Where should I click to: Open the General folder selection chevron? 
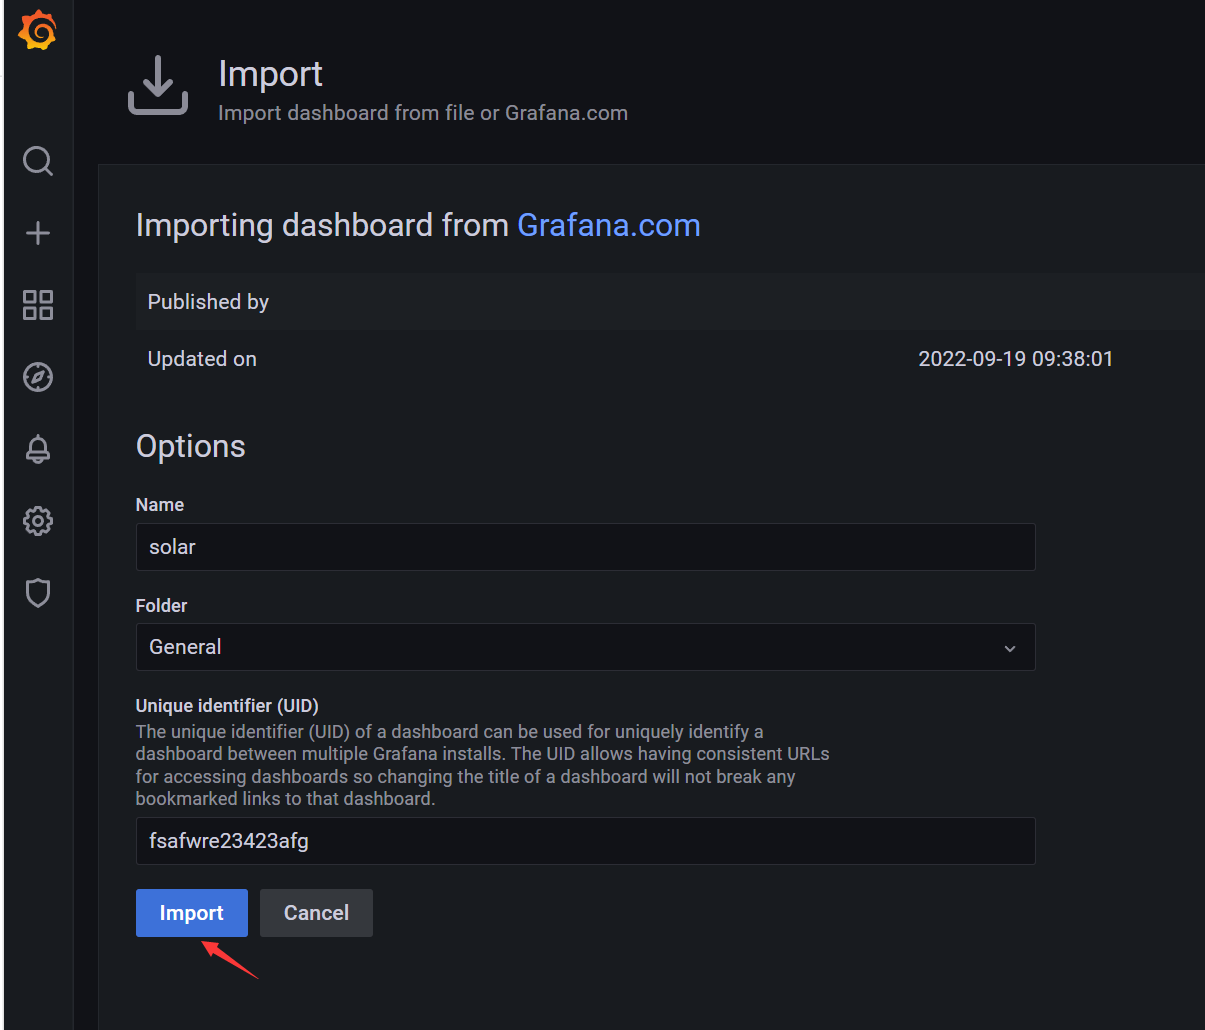pos(1010,647)
